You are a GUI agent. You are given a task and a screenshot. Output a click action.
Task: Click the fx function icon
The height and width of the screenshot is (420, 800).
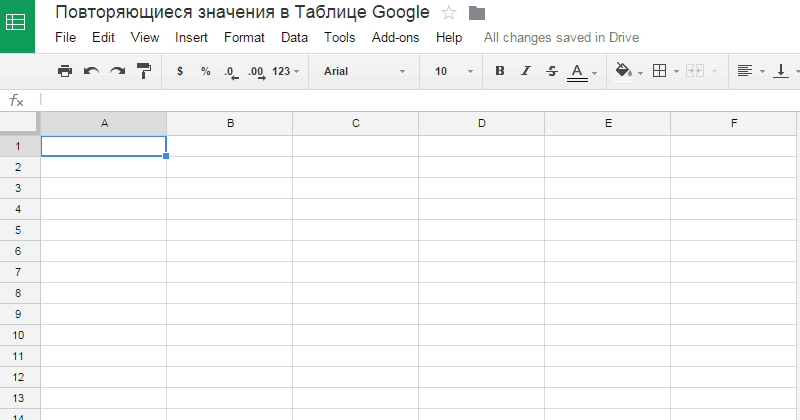tap(17, 101)
